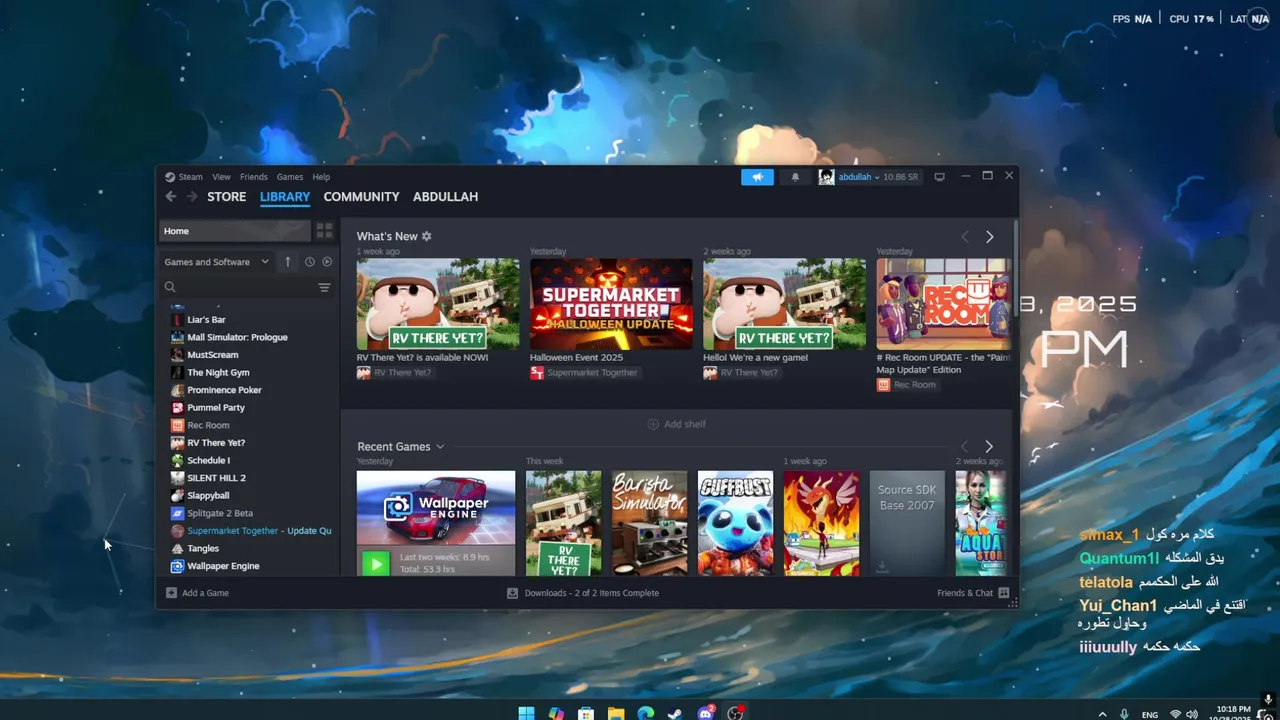Open Discord from the taskbar

point(706,713)
